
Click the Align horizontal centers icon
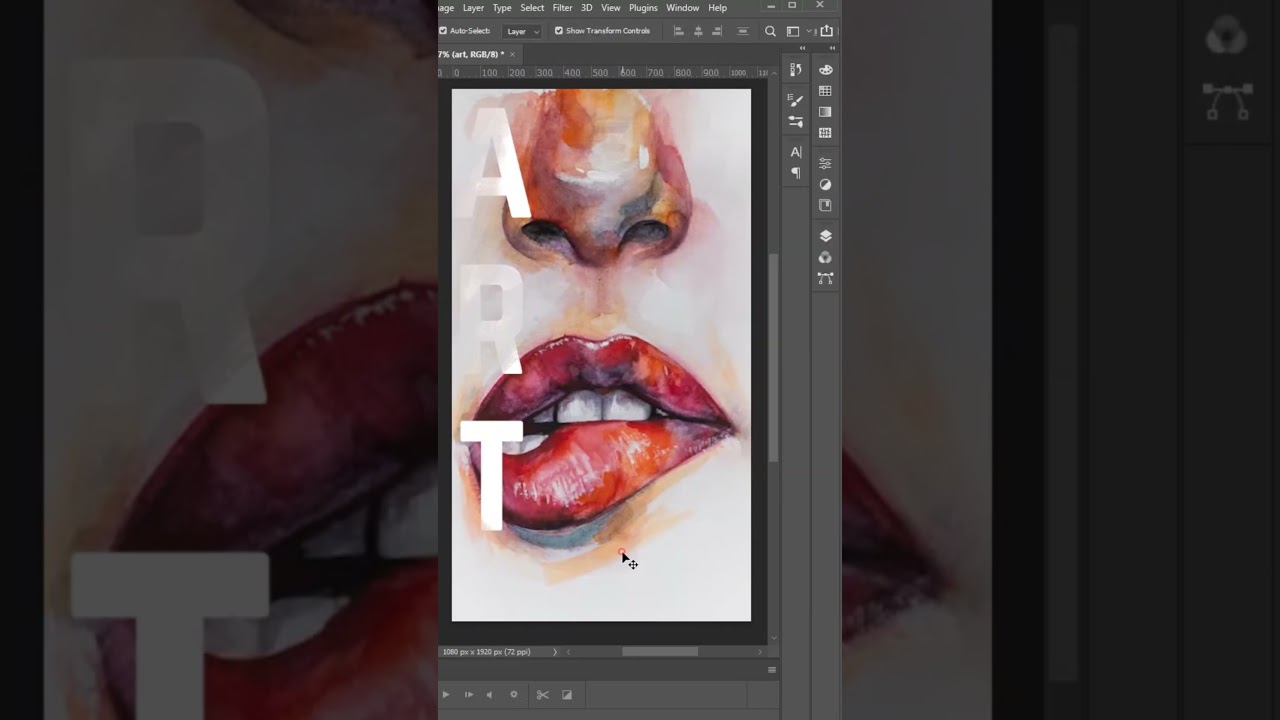pyautogui.click(x=698, y=31)
